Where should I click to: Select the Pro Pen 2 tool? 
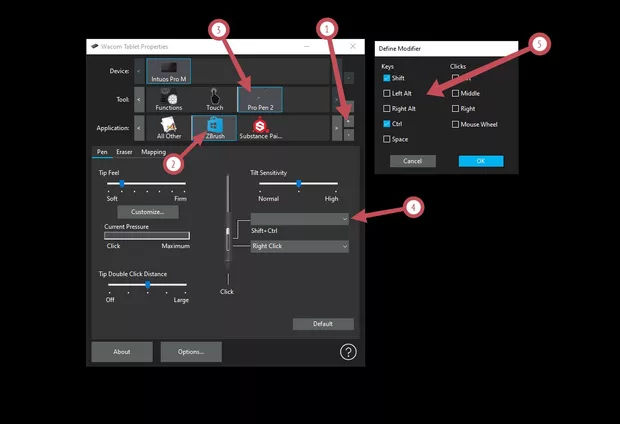tap(260, 100)
